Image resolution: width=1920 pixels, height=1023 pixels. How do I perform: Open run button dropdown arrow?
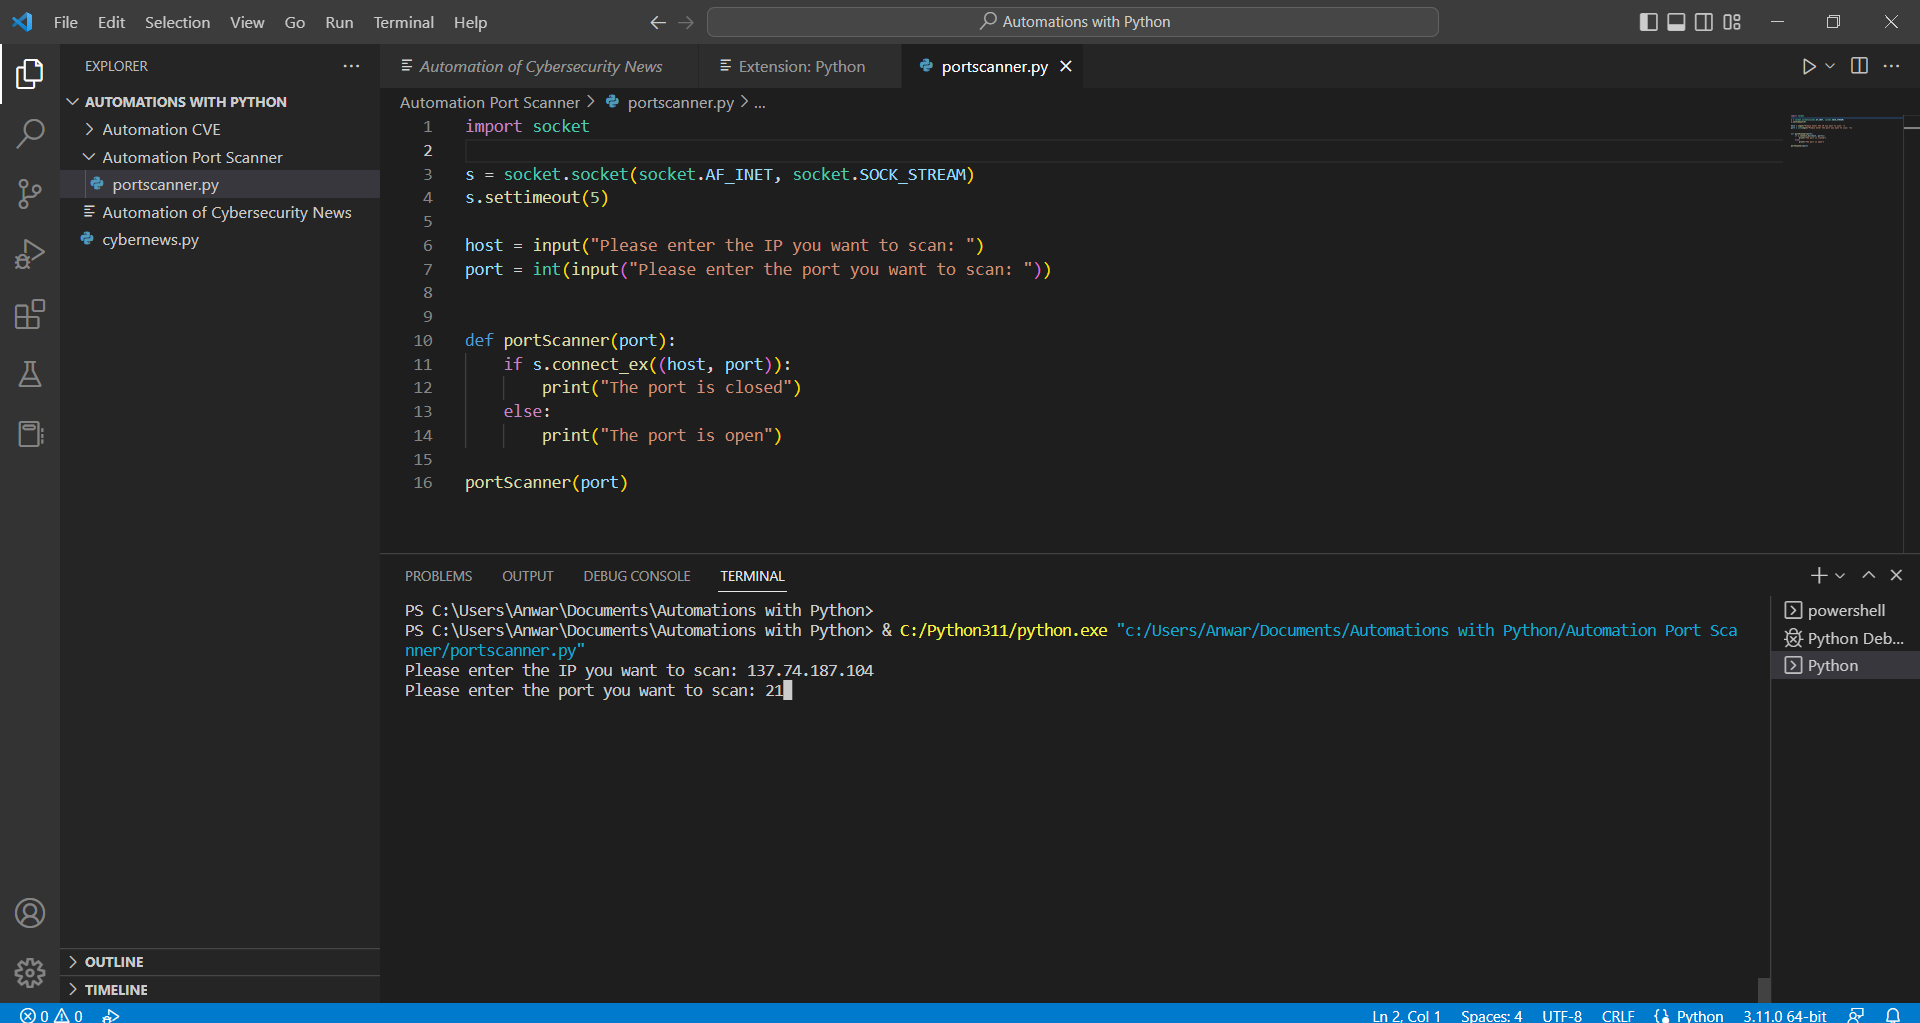1830,66
